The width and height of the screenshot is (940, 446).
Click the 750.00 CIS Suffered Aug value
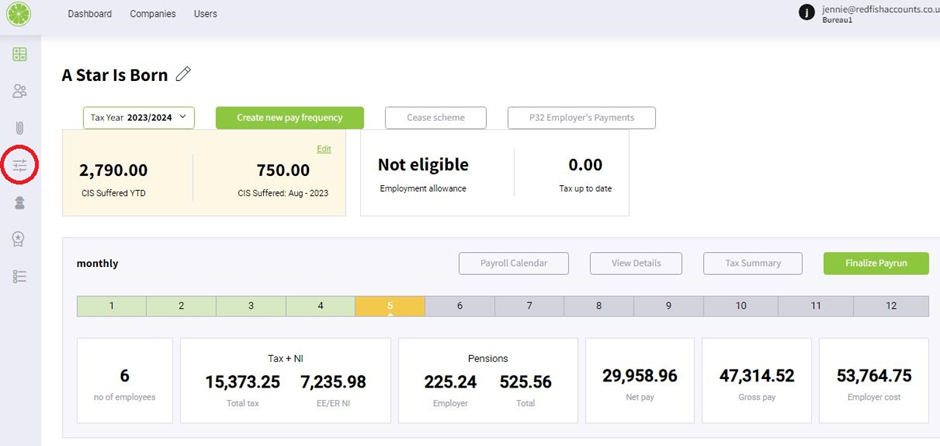point(283,171)
